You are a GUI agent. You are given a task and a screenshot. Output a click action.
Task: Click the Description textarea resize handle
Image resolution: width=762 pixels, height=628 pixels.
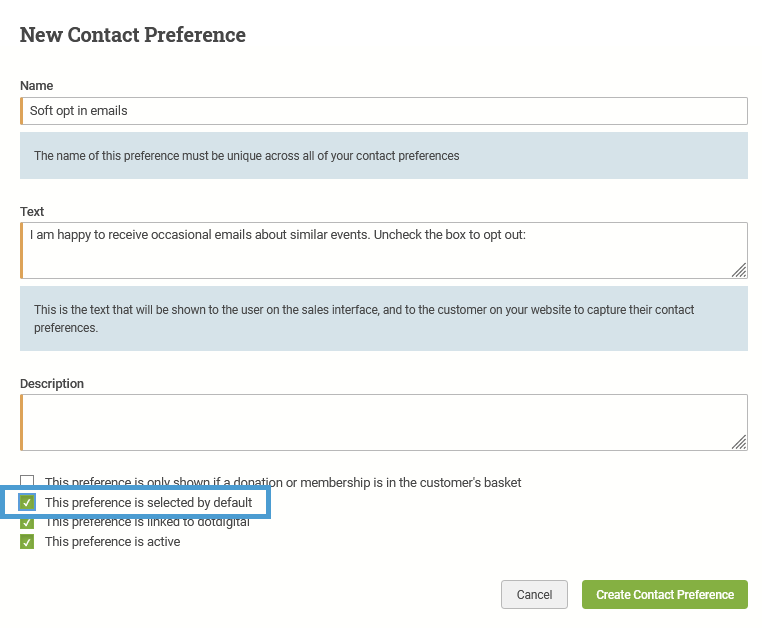click(x=739, y=442)
